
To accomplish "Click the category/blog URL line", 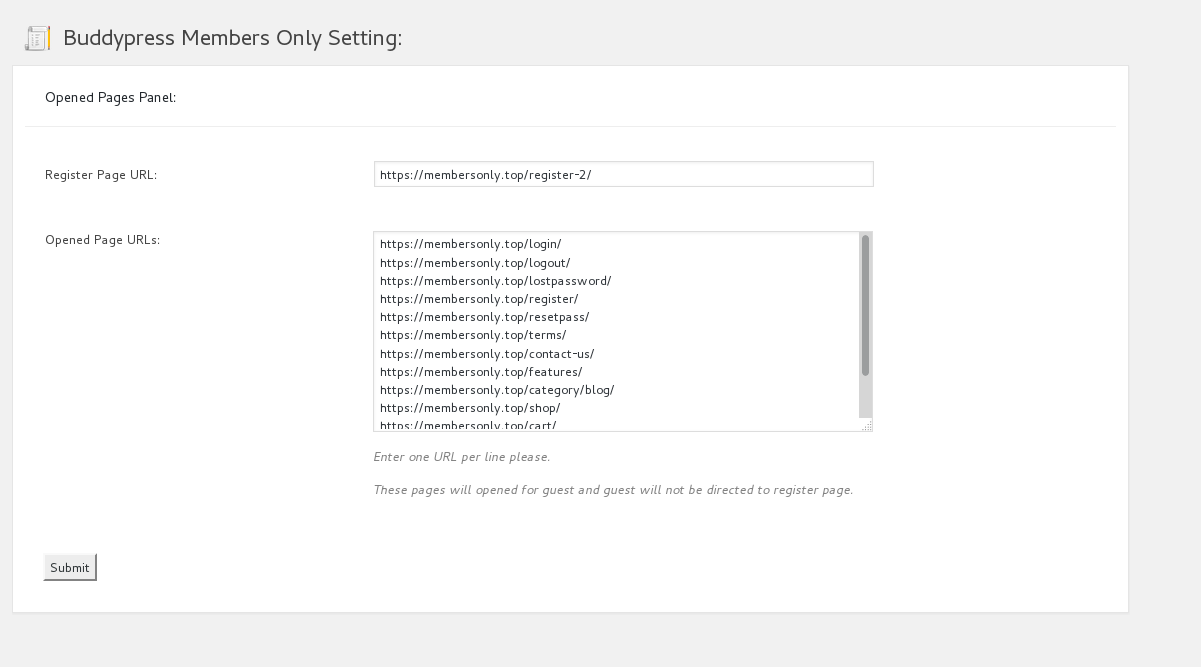I will pyautogui.click(x=496, y=390).
